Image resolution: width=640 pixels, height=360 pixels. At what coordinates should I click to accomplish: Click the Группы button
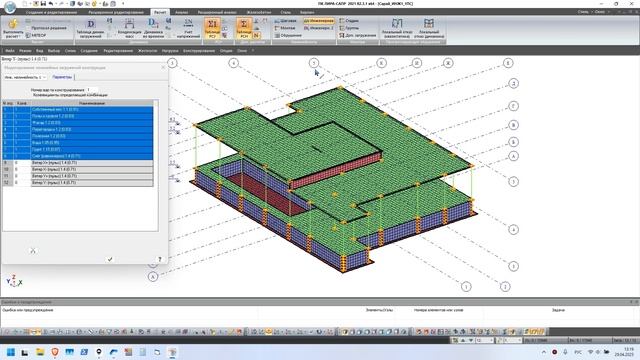point(349,28)
